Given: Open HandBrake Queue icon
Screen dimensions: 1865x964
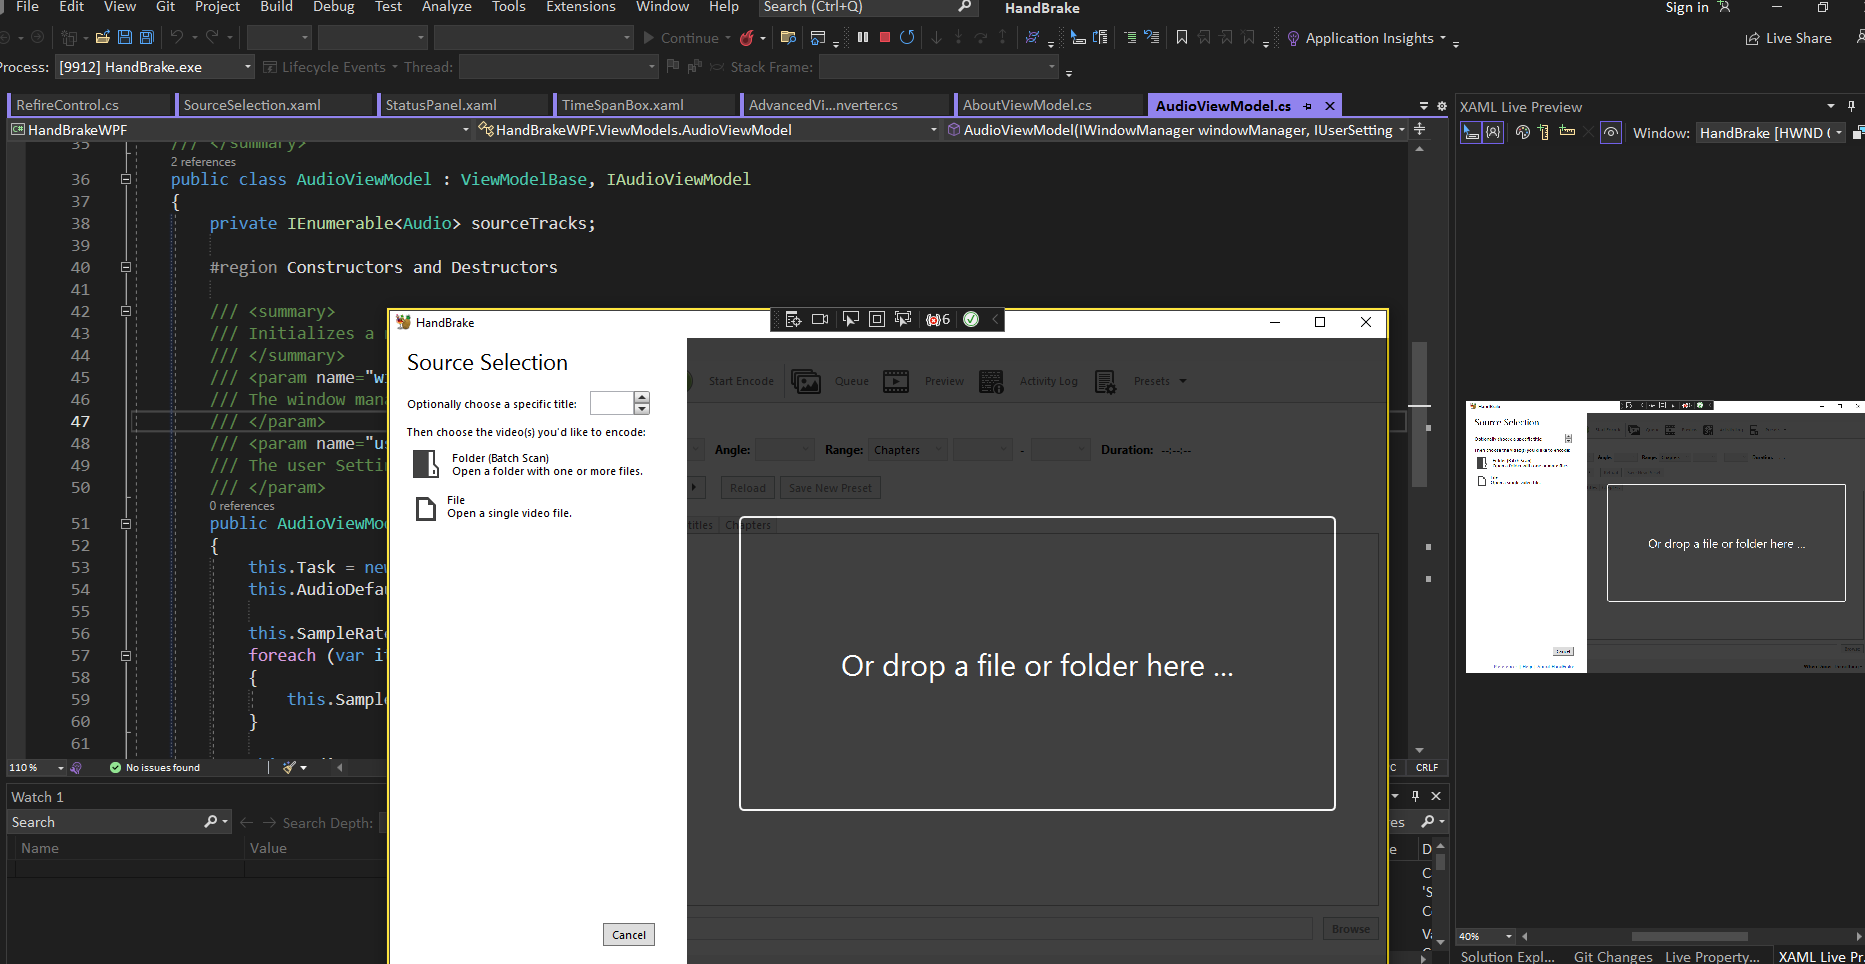Looking at the screenshot, I should click(x=806, y=381).
